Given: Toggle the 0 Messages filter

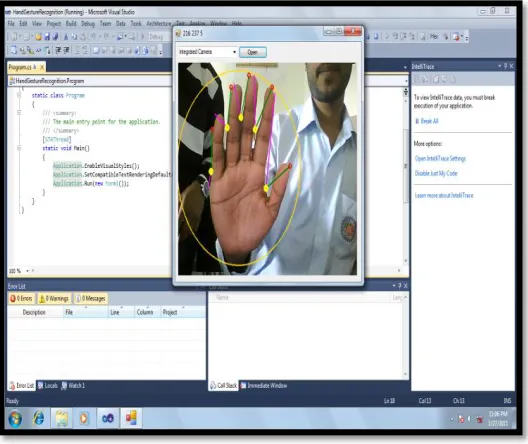Looking at the screenshot, I should (90, 299).
